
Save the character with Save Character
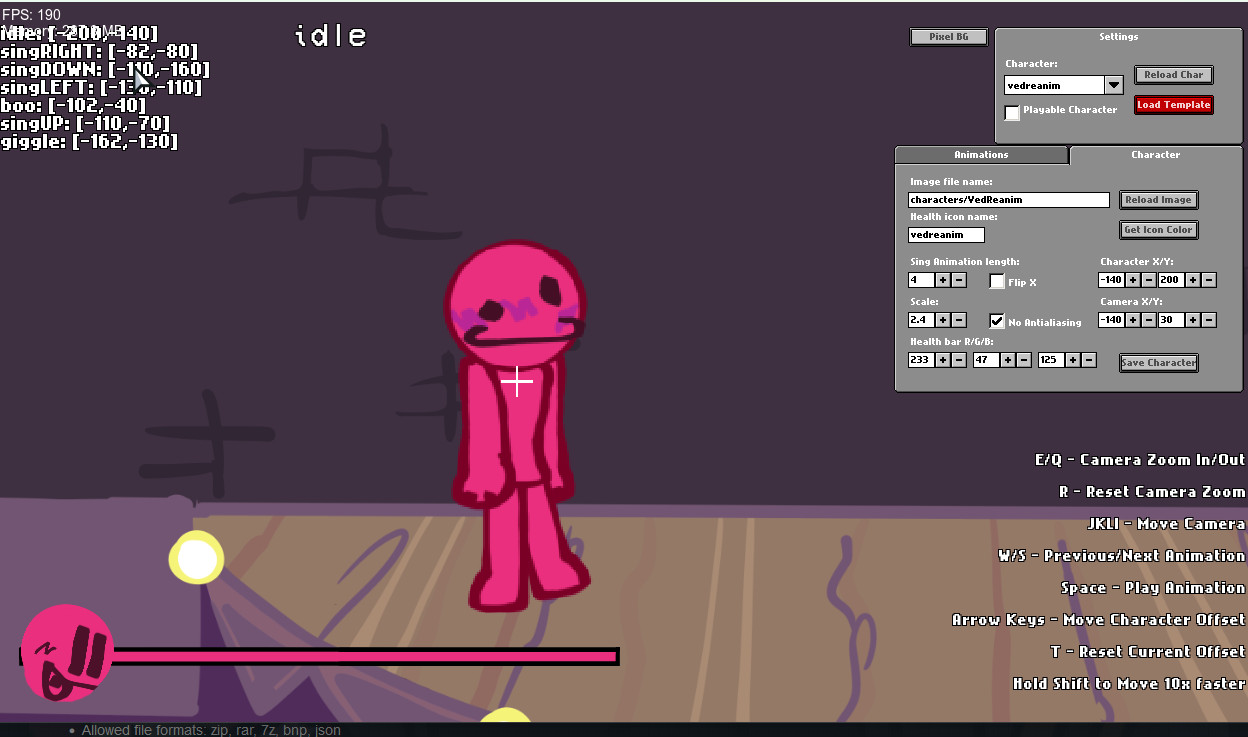click(1158, 362)
